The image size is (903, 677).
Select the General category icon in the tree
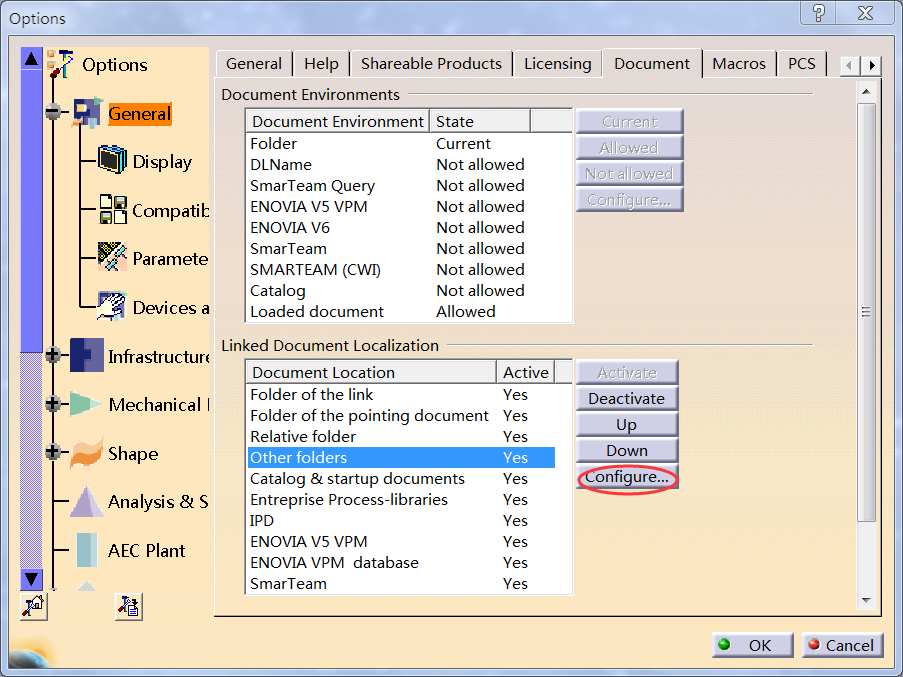[88, 112]
